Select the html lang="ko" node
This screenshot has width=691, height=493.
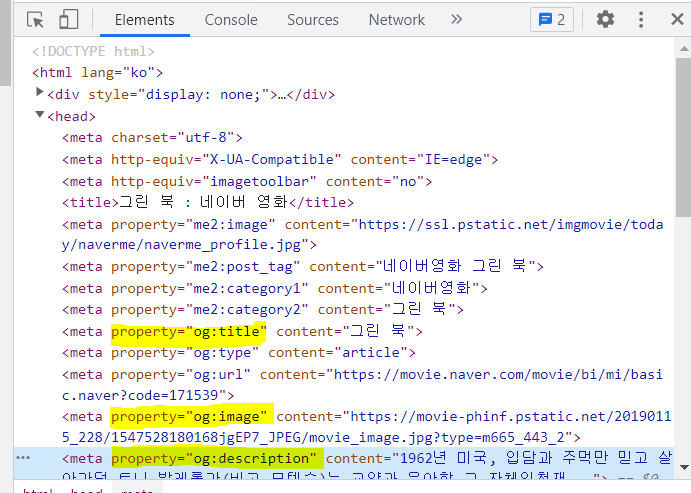coord(97,72)
